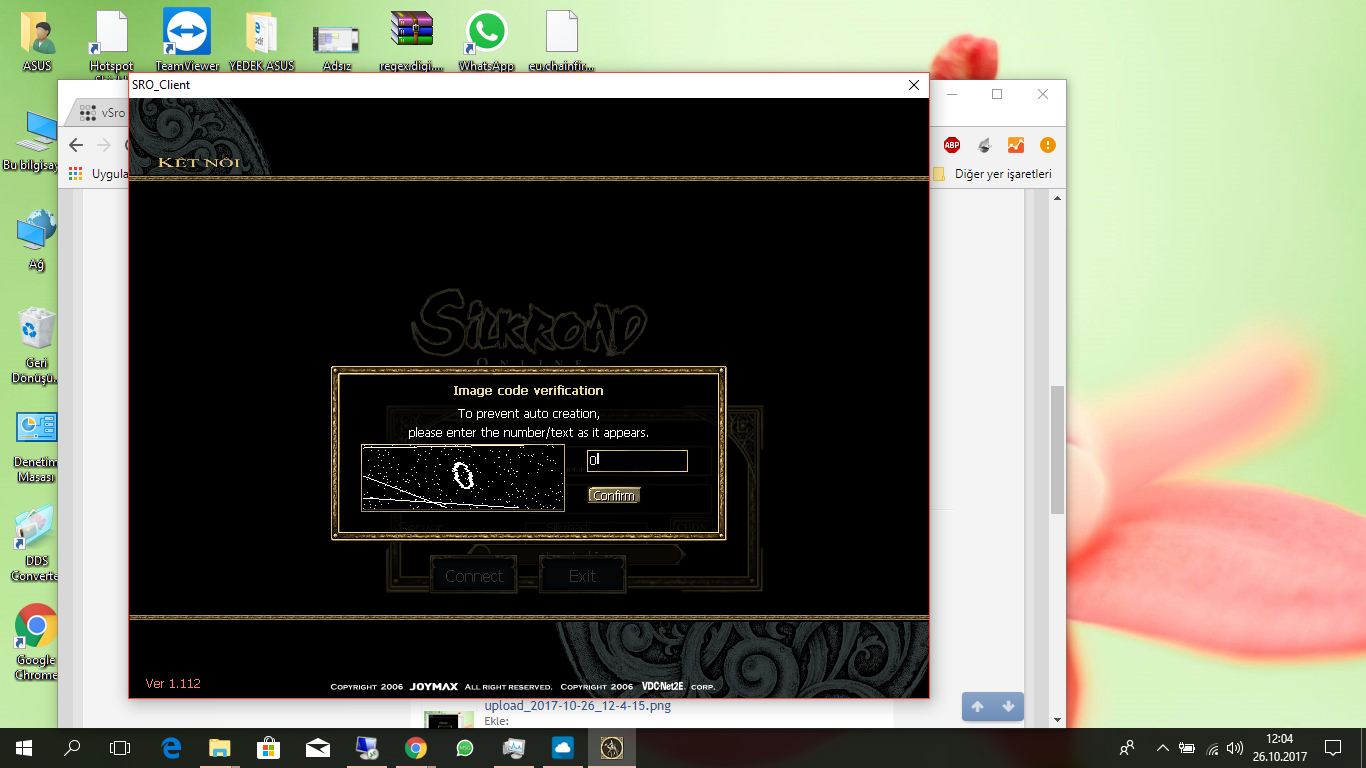Viewport: 1366px width, 768px height.
Task: Click Chrome scrollbar down arrow
Action: coord(1057,718)
